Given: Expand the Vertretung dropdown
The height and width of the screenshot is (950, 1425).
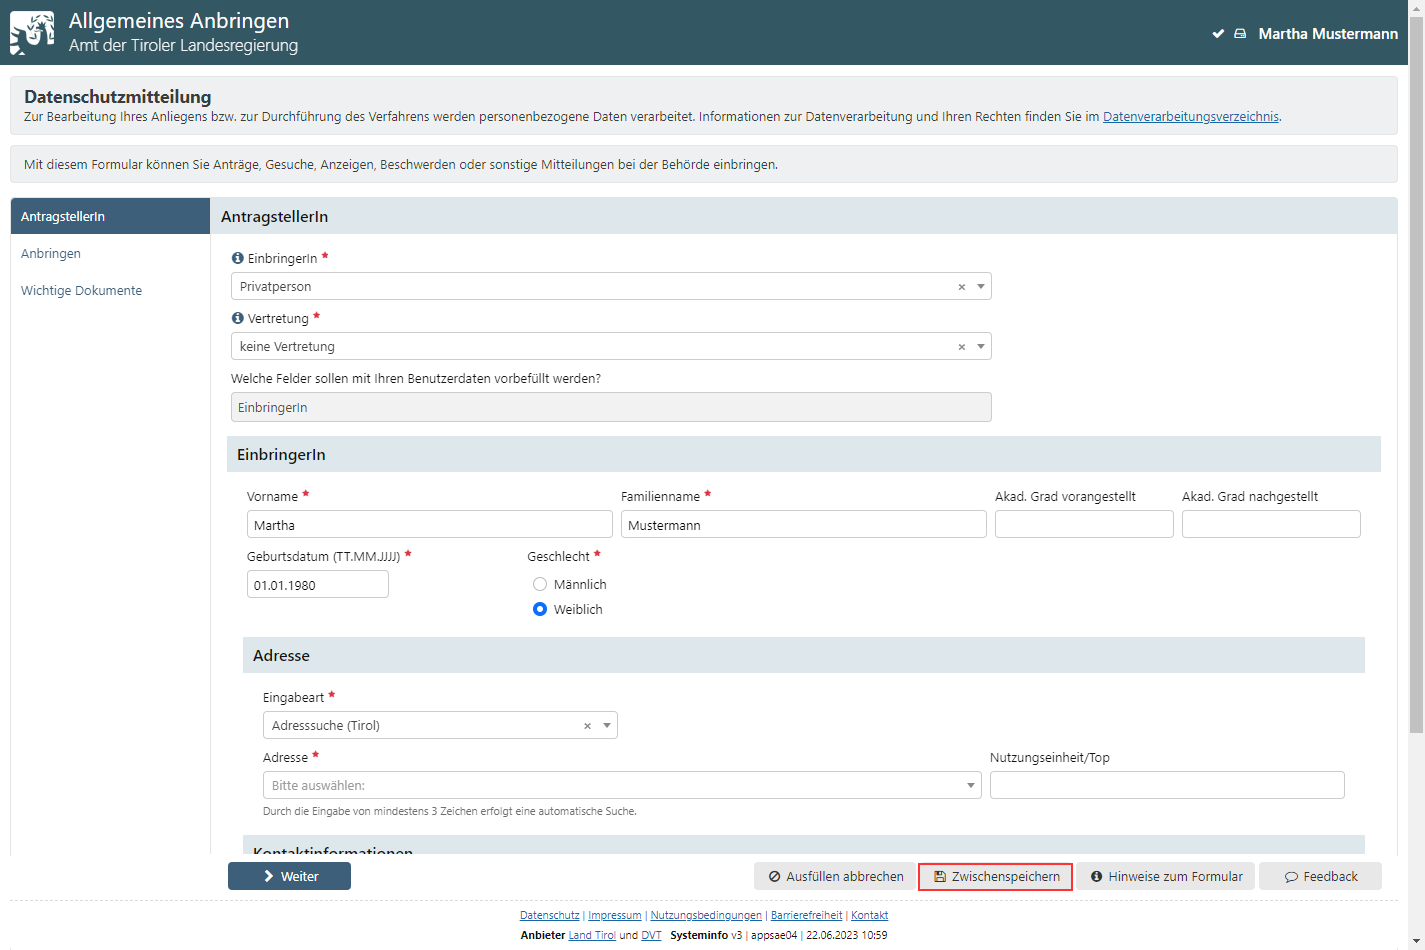Looking at the screenshot, I should pos(981,347).
